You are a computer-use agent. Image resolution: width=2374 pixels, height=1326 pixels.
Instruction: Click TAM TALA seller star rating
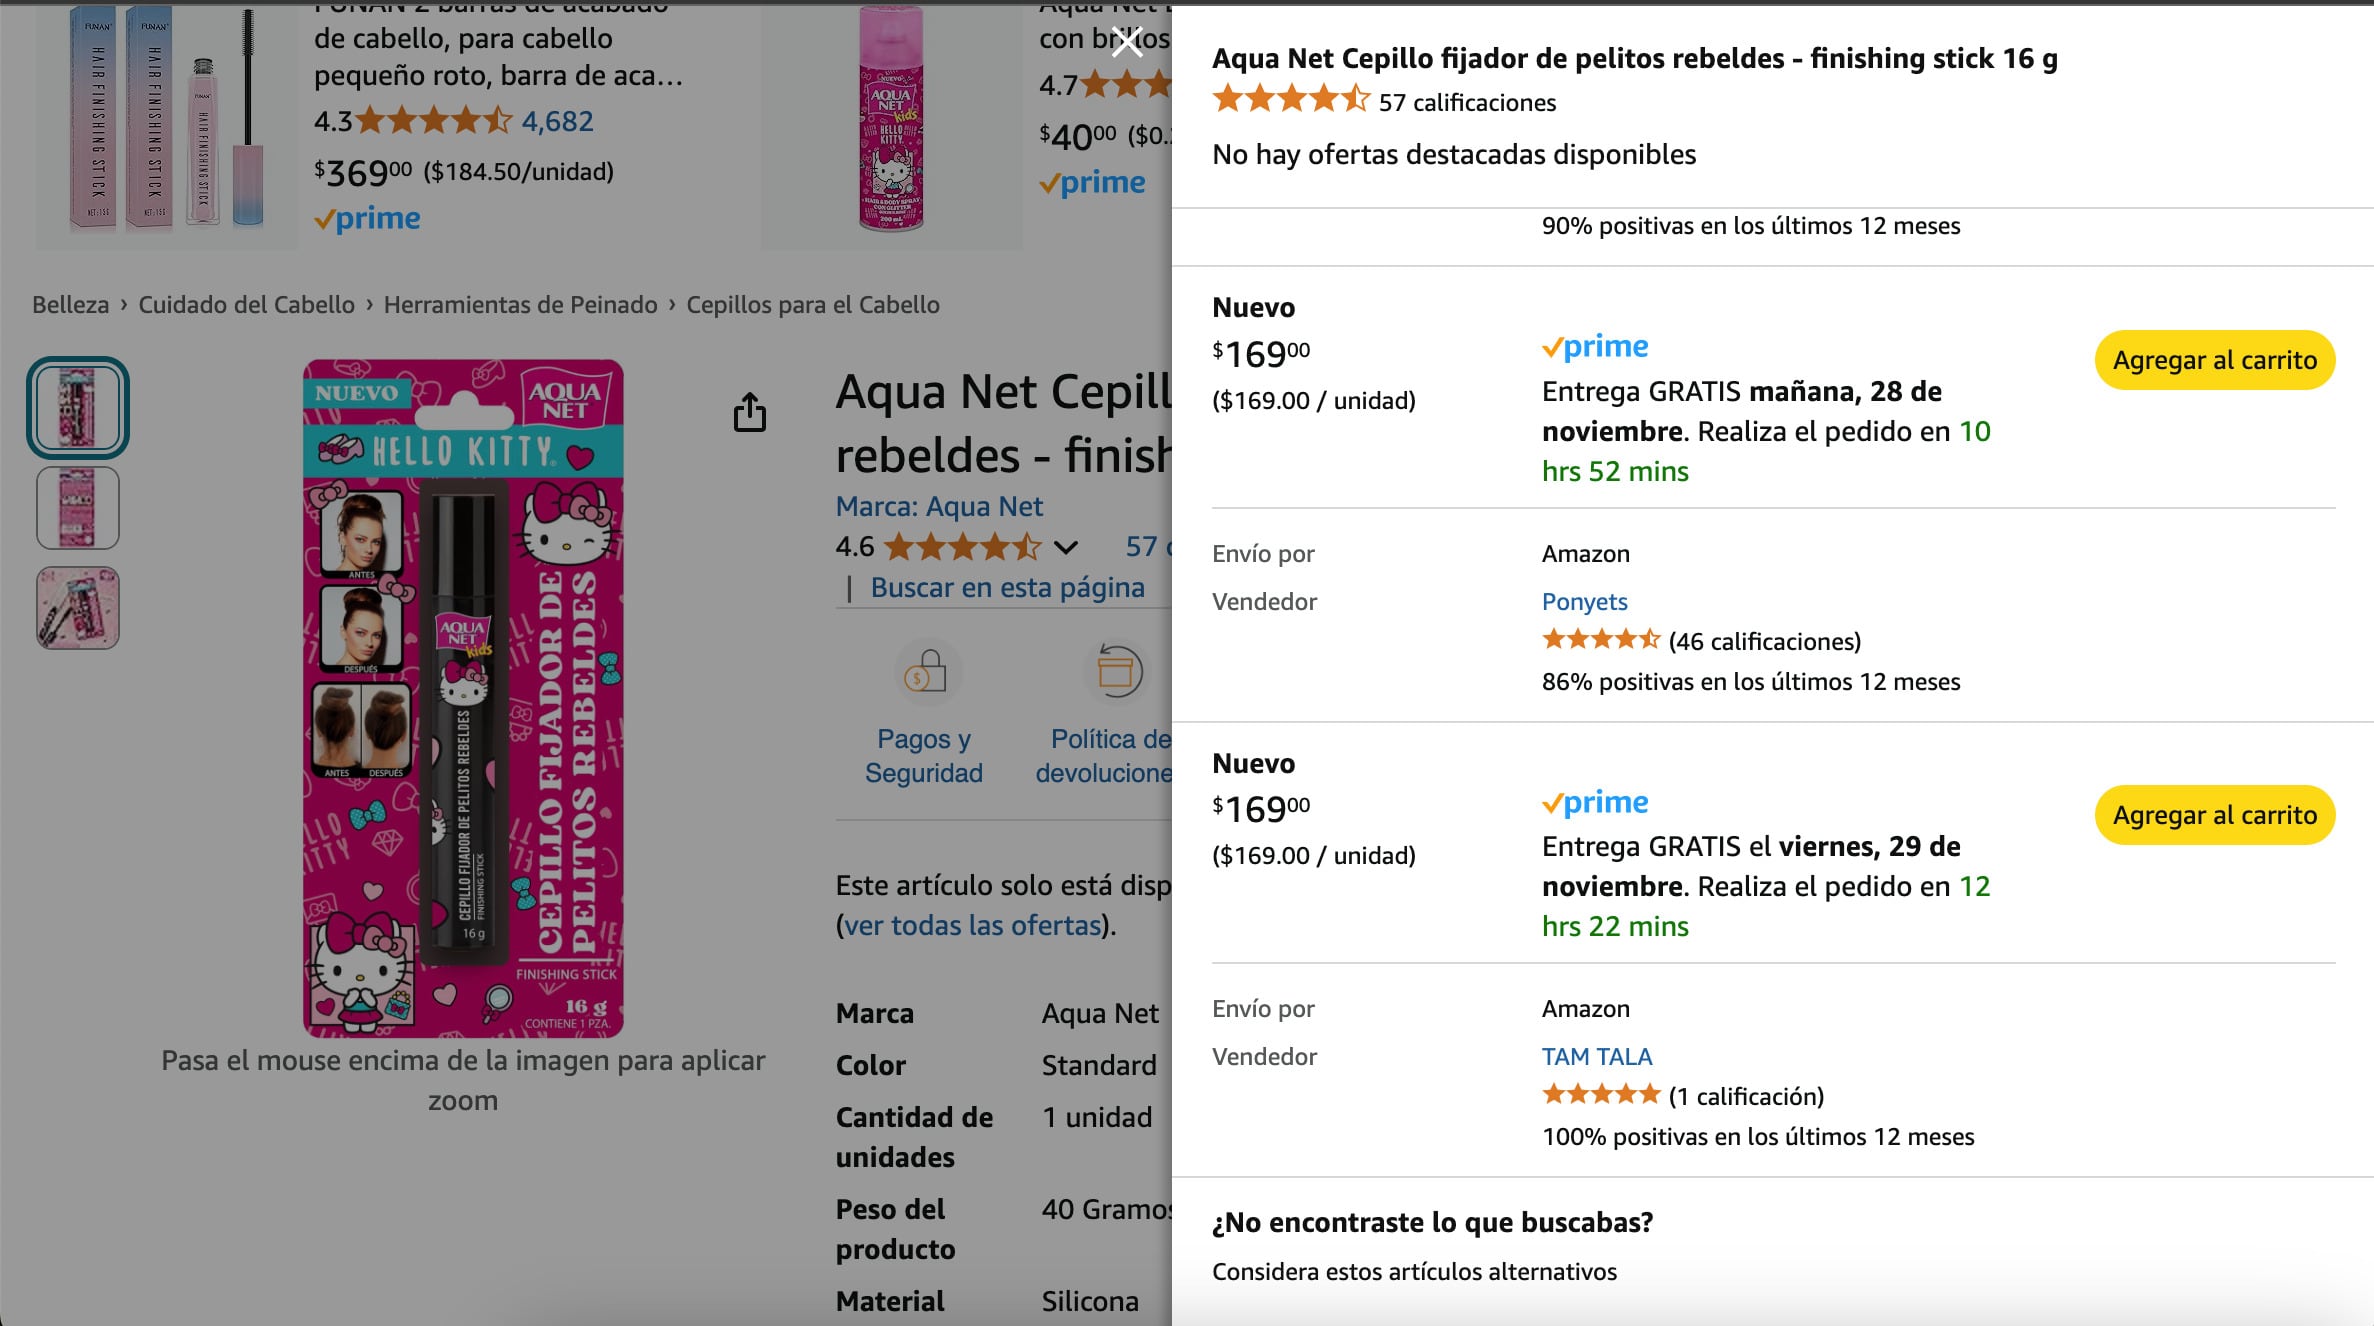click(1600, 1095)
